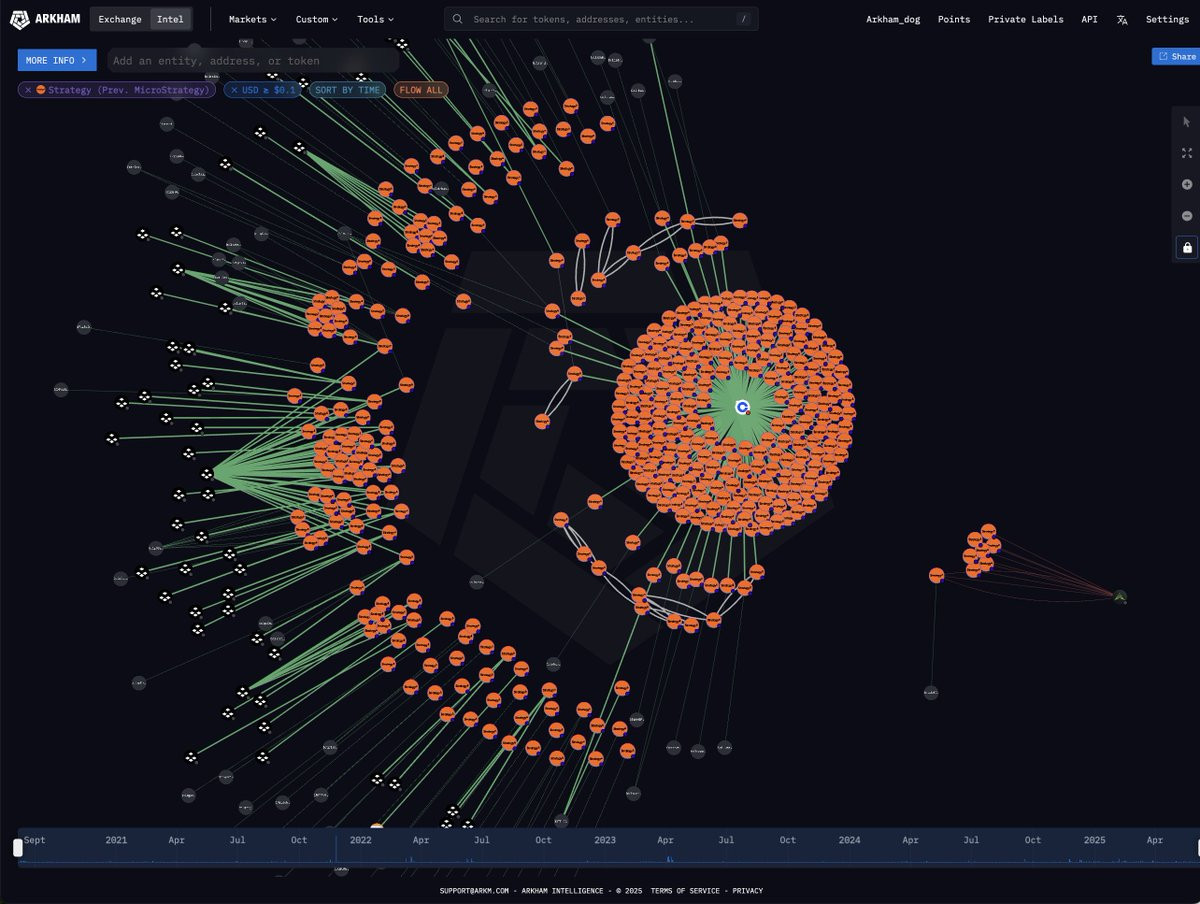This screenshot has width=1200, height=904.
Task: Click the central Coinbase node in the orange cluster
Action: (742, 408)
